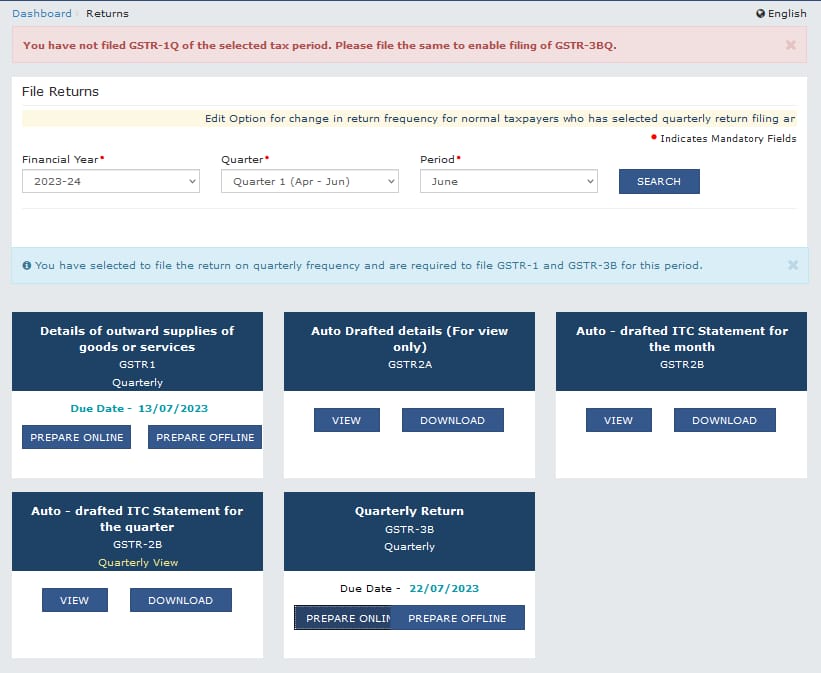The height and width of the screenshot is (673, 821).
Task: Dismiss the red GSTR-1Q error alert
Action: [x=790, y=45]
